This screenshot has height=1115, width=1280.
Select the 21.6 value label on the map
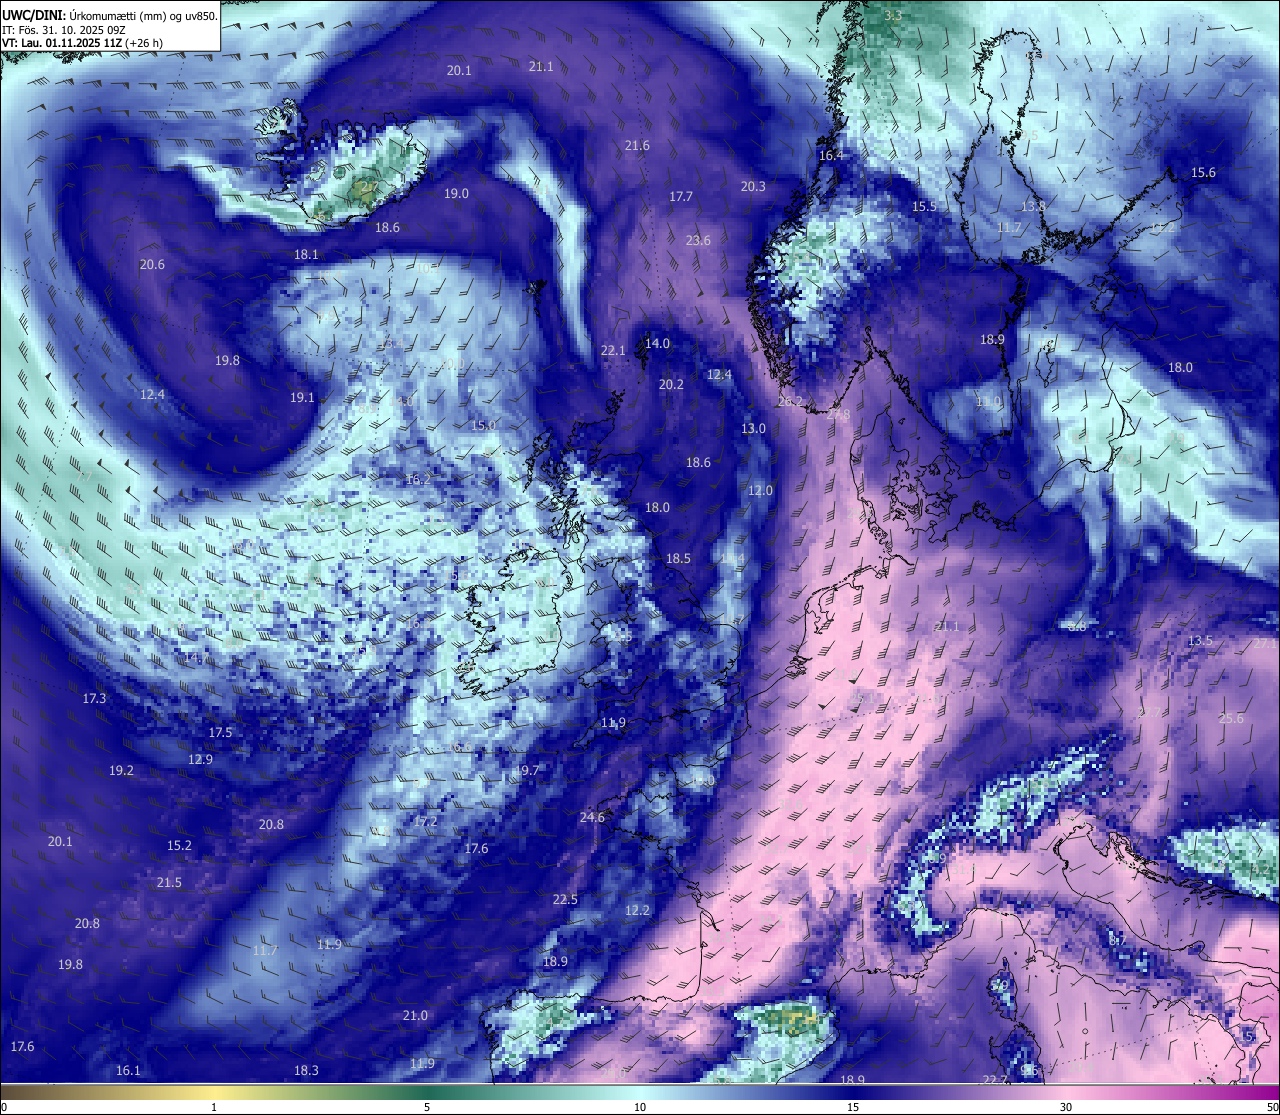[637, 146]
